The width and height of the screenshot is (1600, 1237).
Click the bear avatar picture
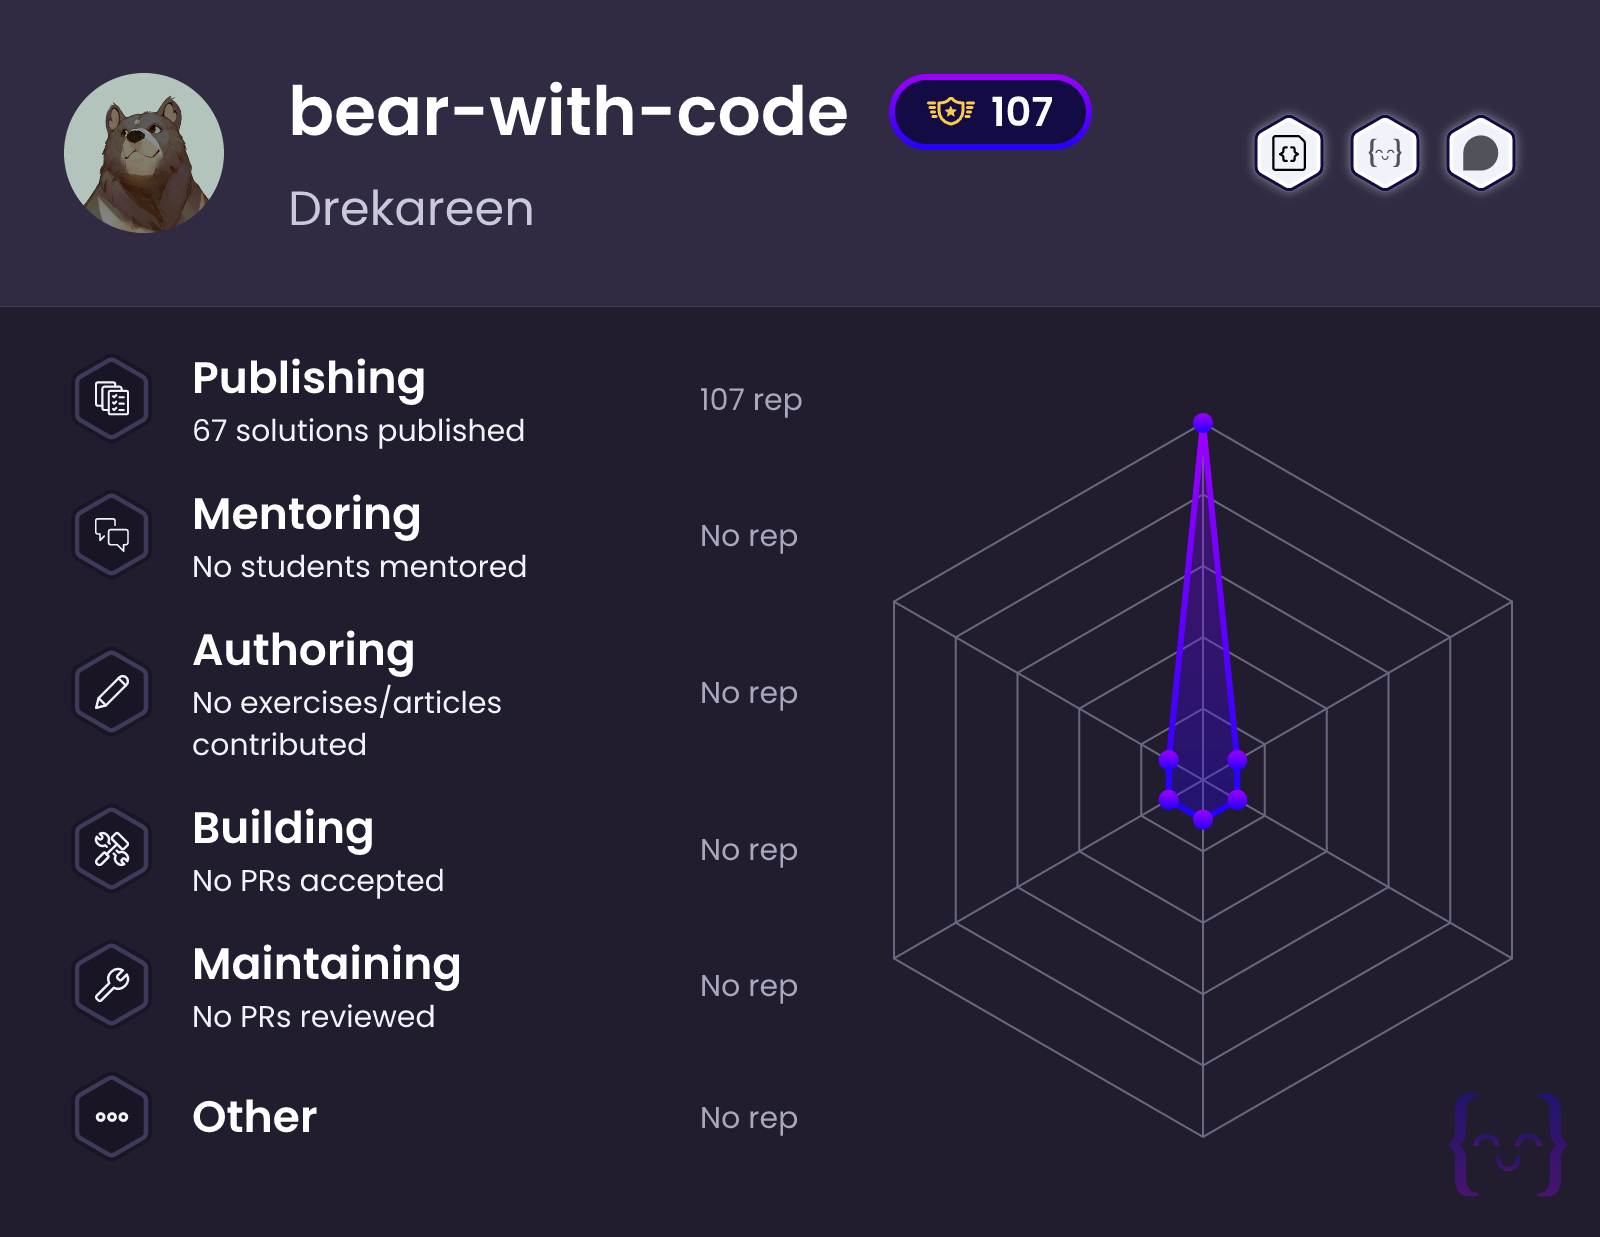tap(144, 153)
